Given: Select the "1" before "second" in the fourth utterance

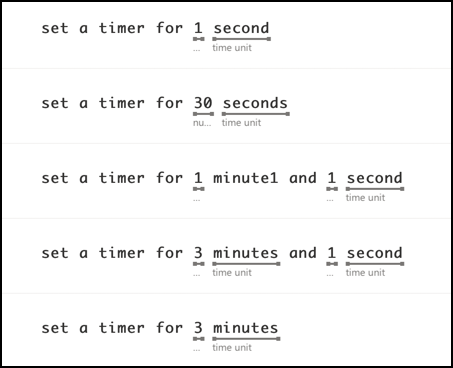Looking at the screenshot, I should point(331,253).
